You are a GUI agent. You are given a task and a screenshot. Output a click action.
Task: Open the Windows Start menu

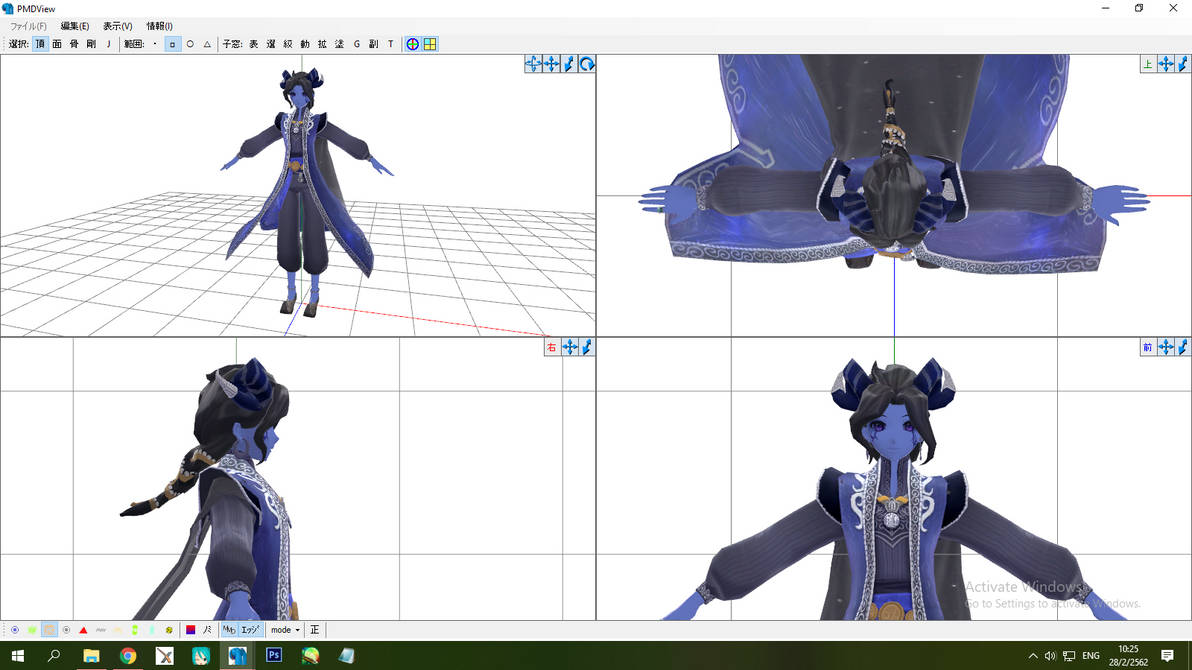coord(18,655)
